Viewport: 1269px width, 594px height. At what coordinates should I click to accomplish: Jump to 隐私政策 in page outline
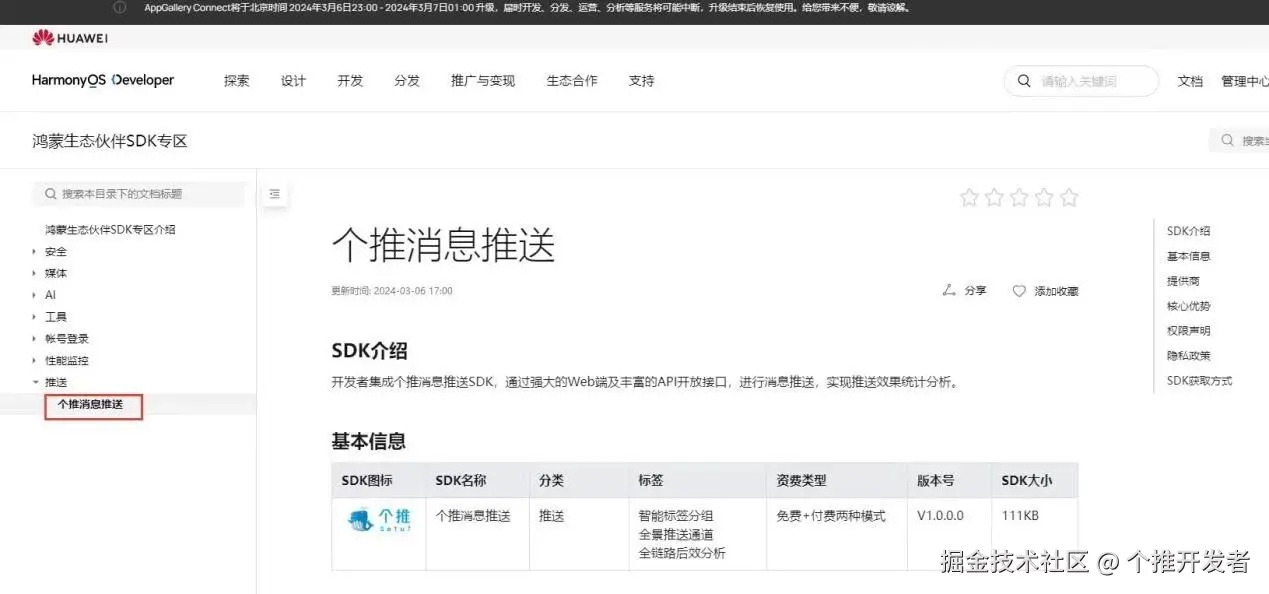click(x=1188, y=356)
